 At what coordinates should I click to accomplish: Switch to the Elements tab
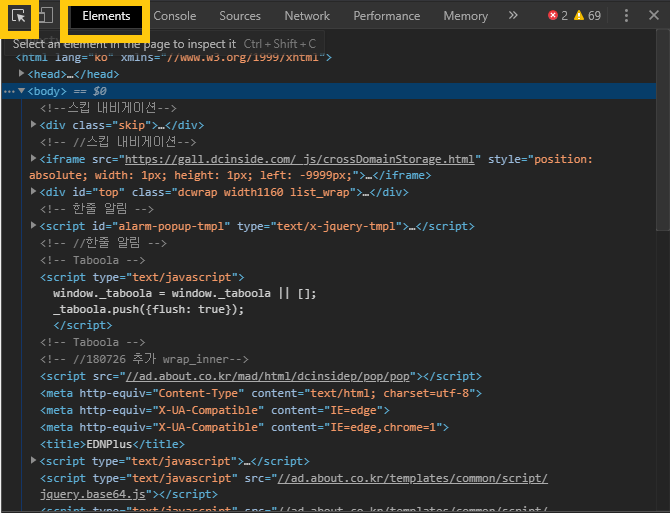pos(106,16)
